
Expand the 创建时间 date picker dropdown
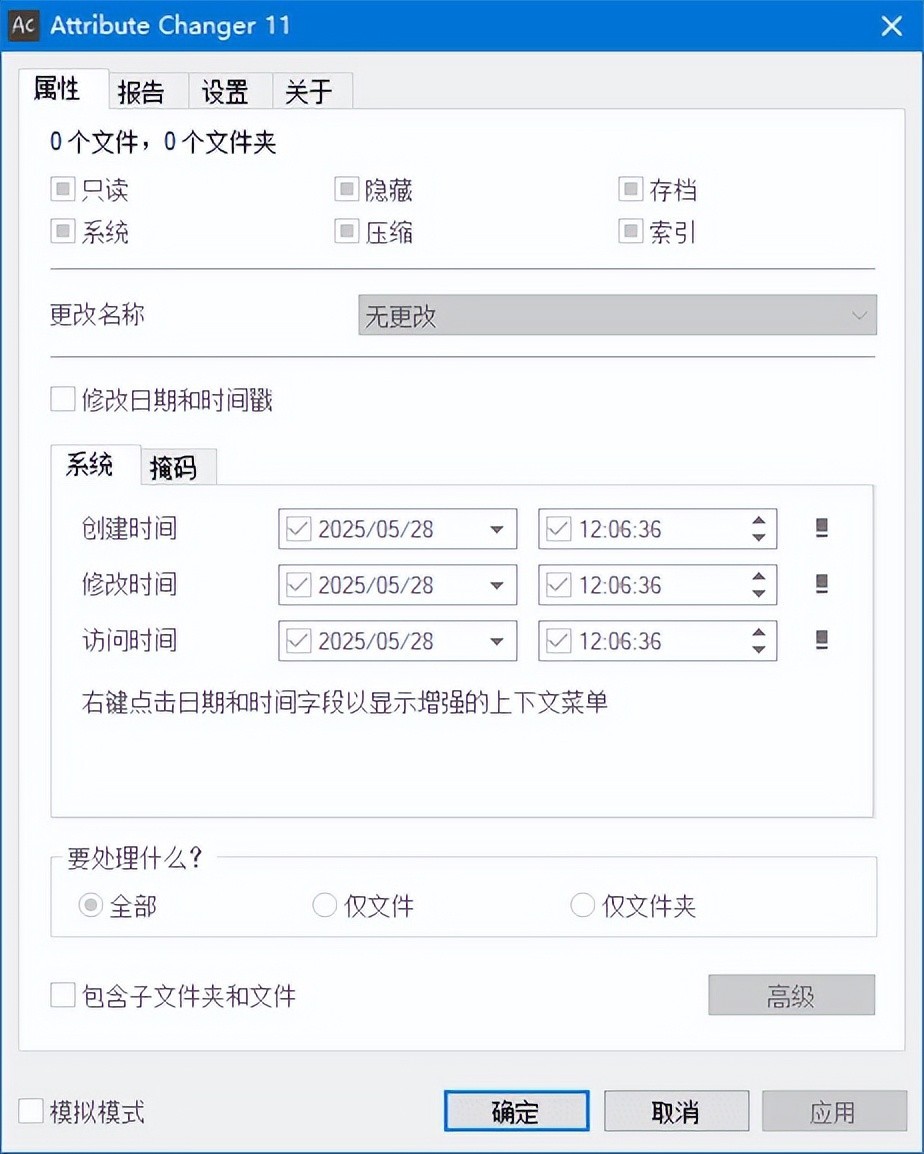click(x=497, y=530)
